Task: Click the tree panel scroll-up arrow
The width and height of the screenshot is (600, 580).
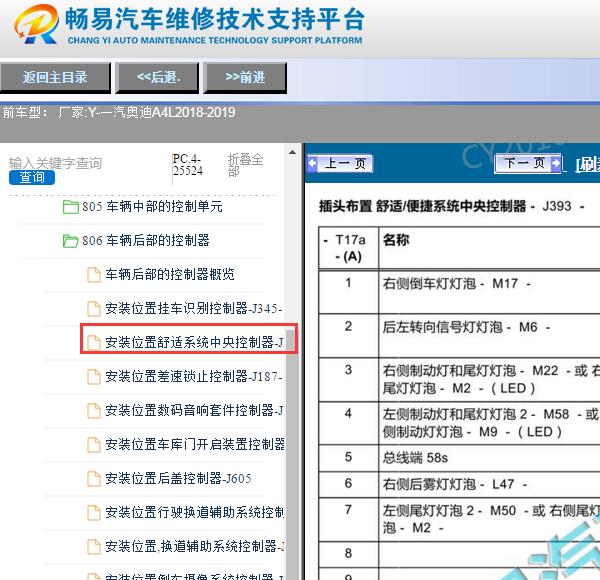Action: click(x=292, y=152)
